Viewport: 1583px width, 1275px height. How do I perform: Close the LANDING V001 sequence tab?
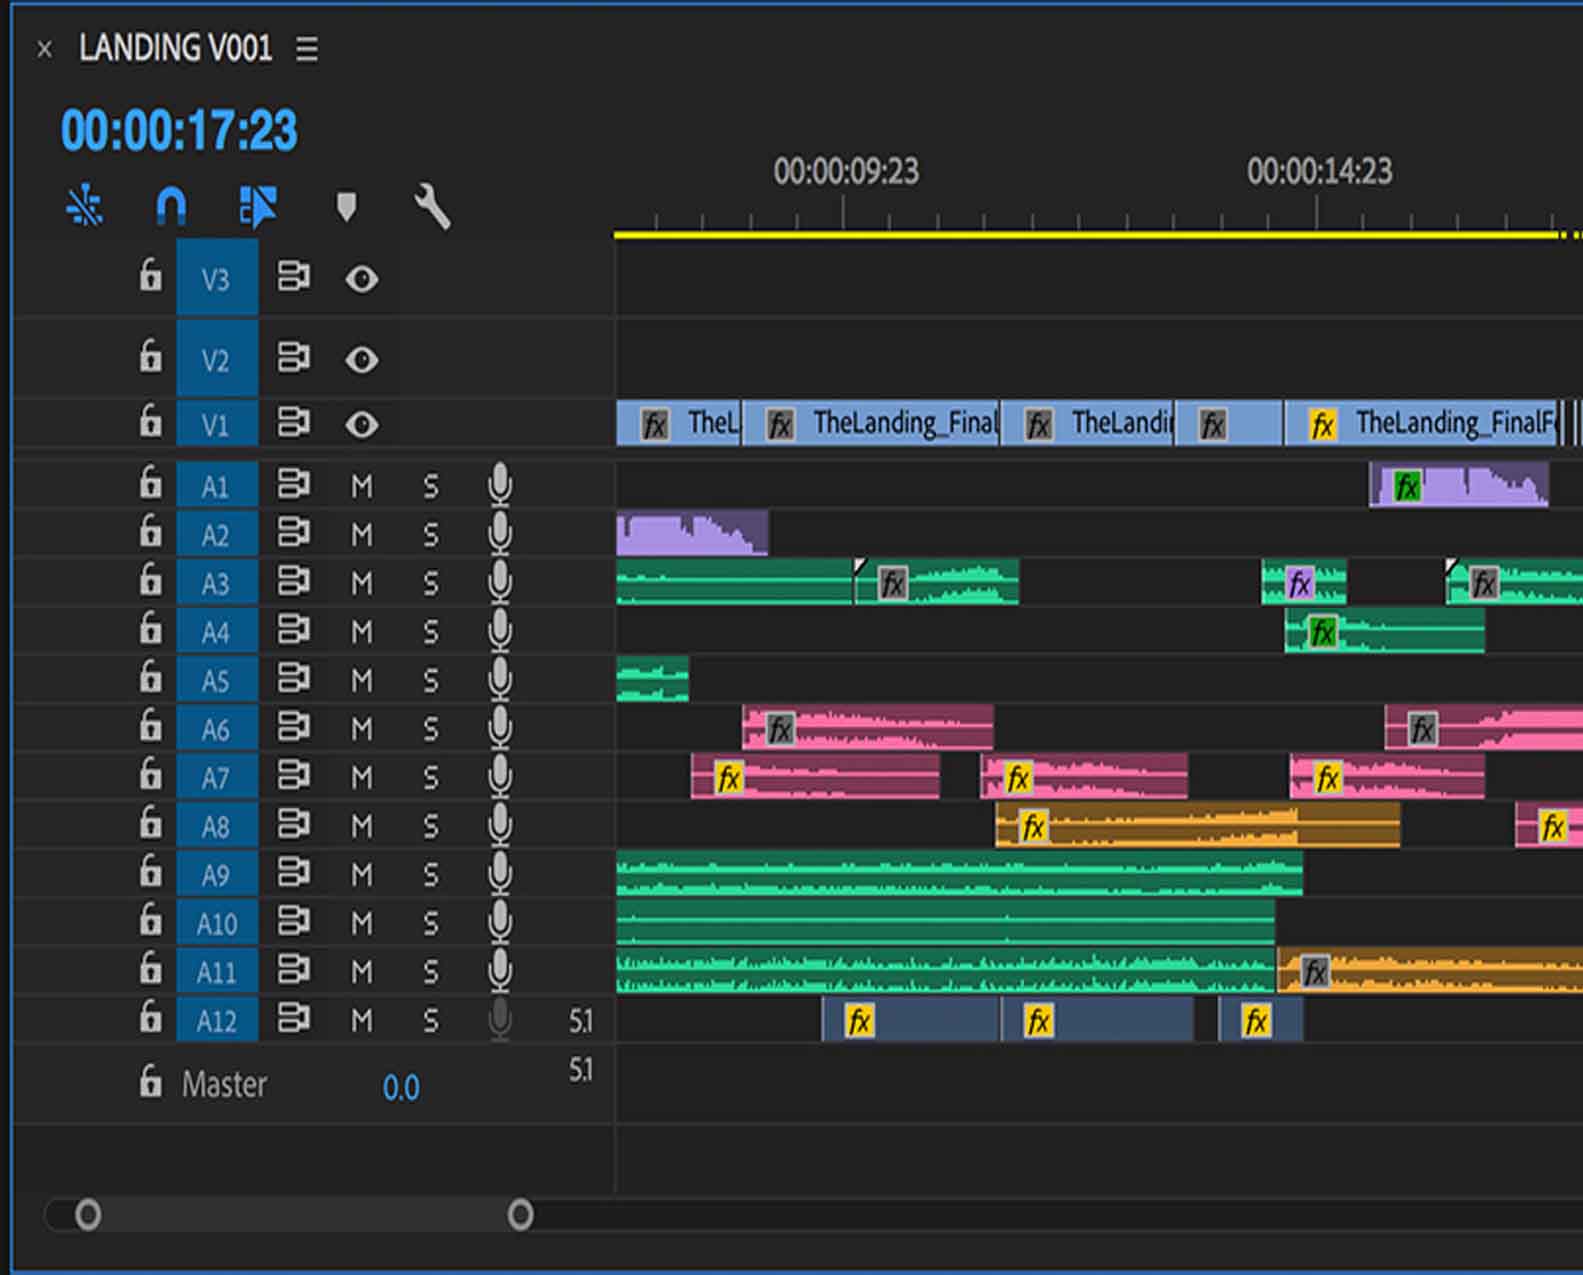pos(44,49)
